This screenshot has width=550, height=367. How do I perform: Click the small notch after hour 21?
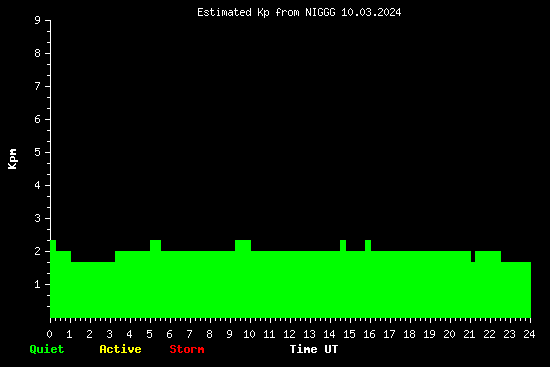coord(473,256)
